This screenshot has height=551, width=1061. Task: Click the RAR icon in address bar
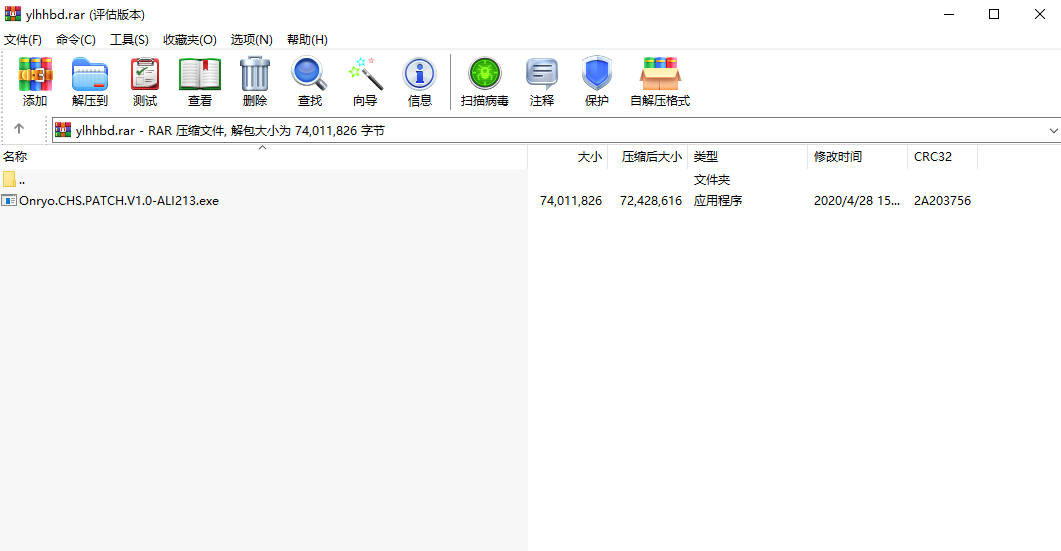(x=63, y=130)
